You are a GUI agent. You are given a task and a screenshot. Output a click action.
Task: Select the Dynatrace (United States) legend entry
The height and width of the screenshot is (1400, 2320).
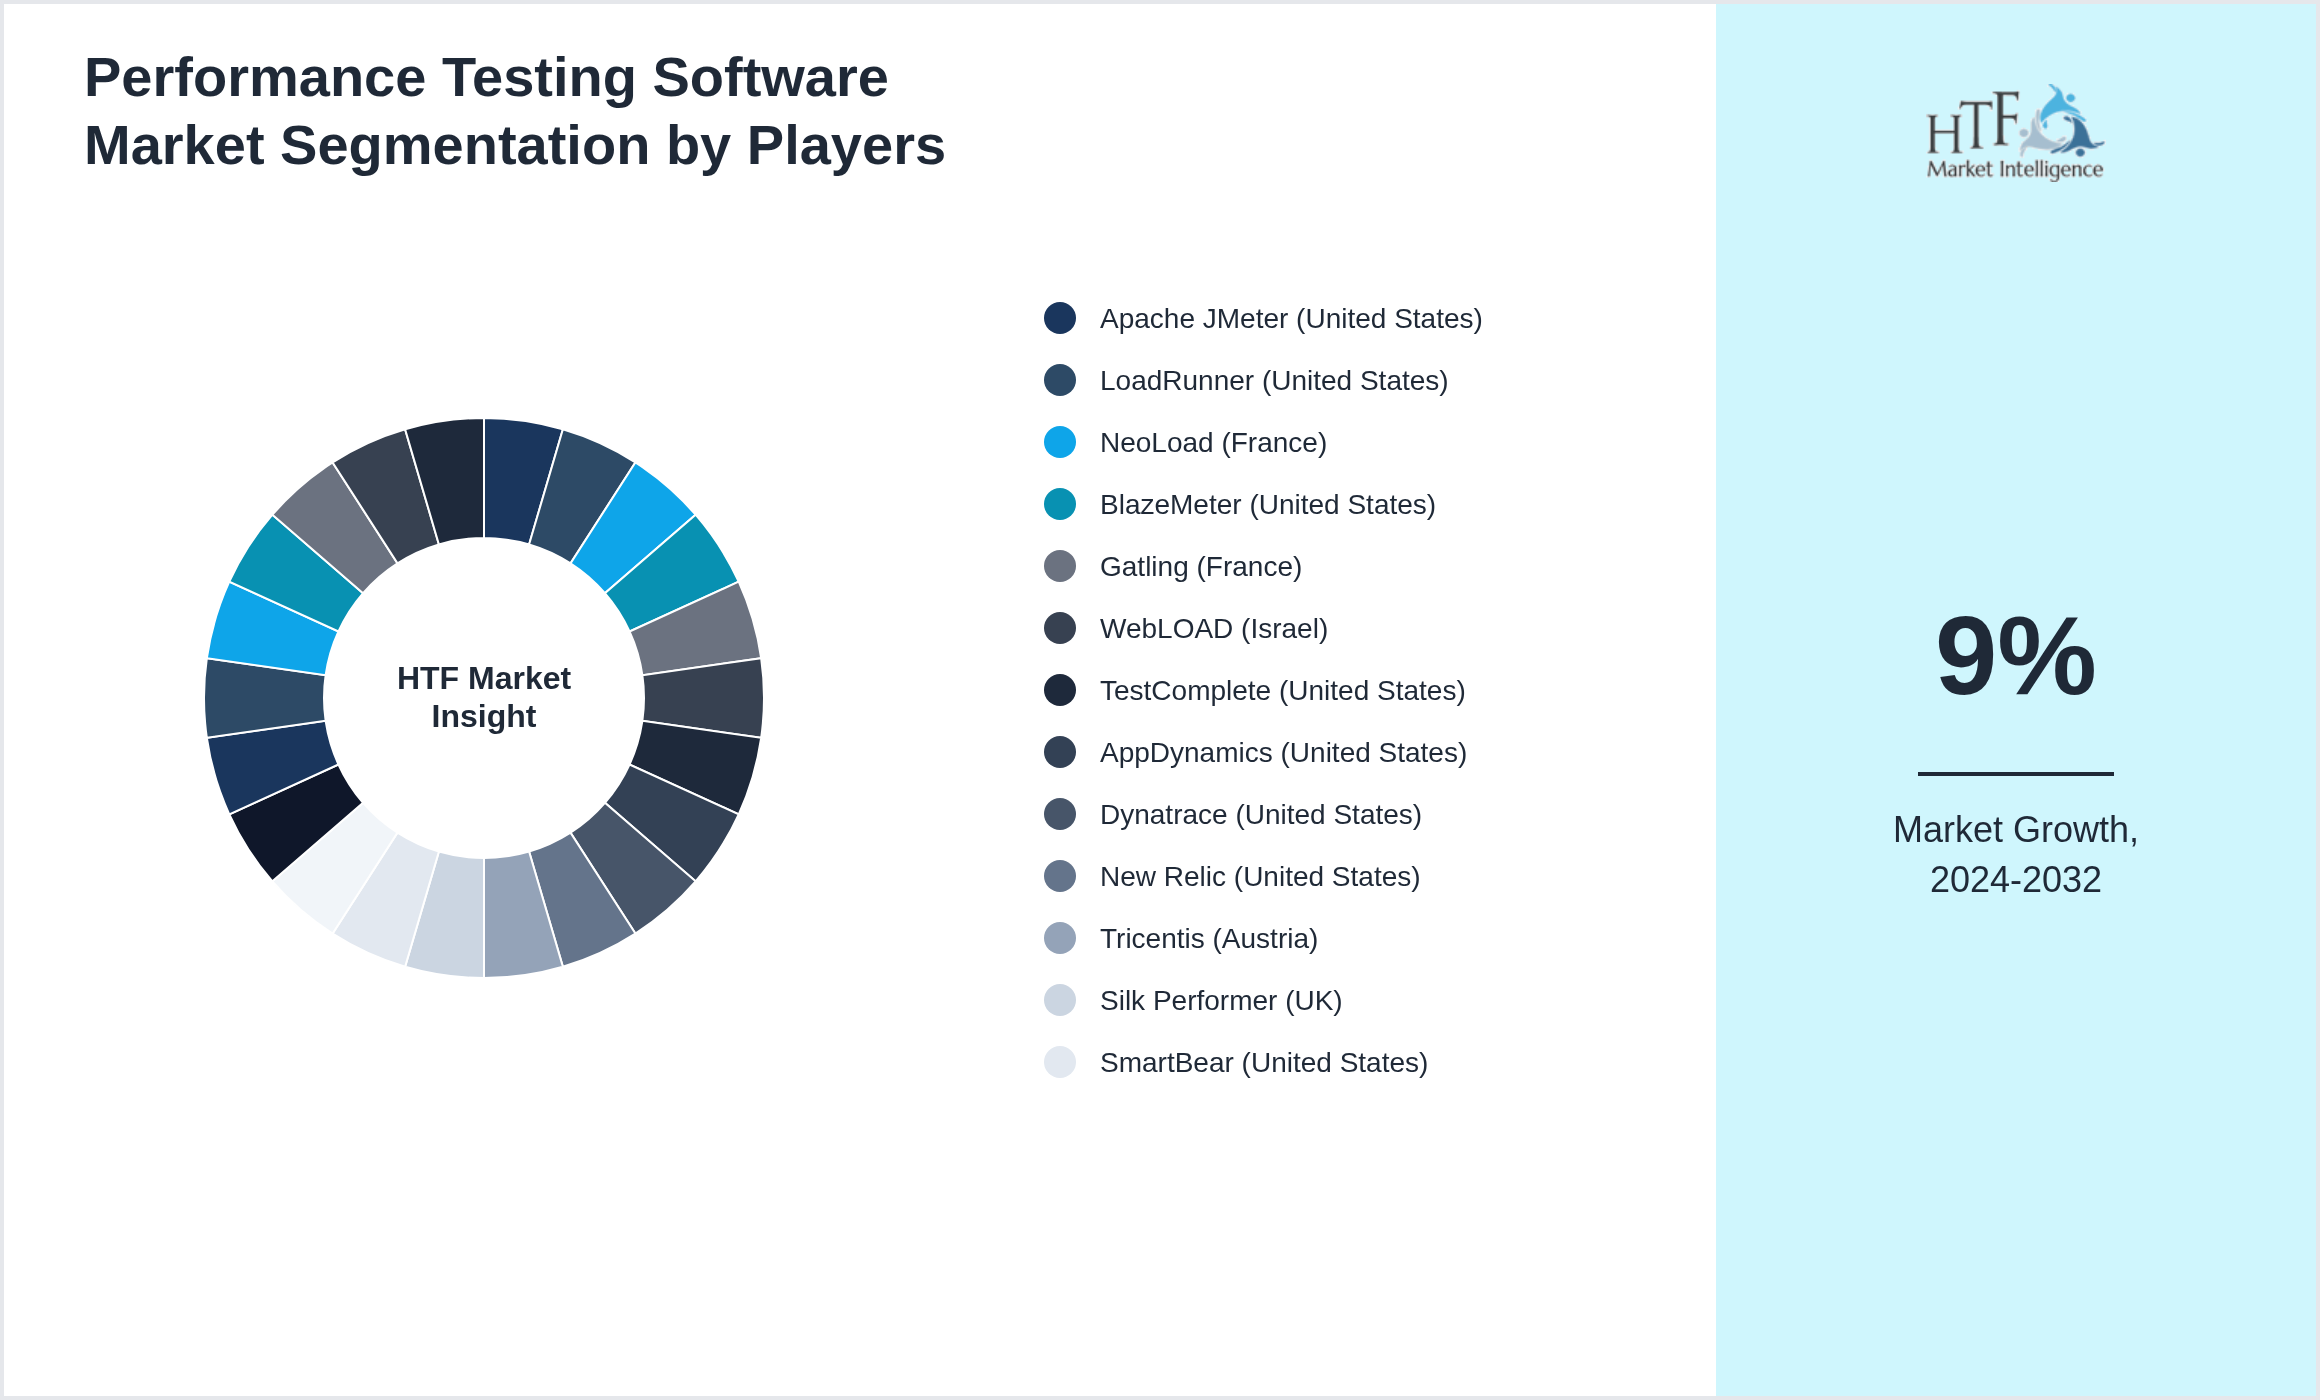click(x=1260, y=814)
